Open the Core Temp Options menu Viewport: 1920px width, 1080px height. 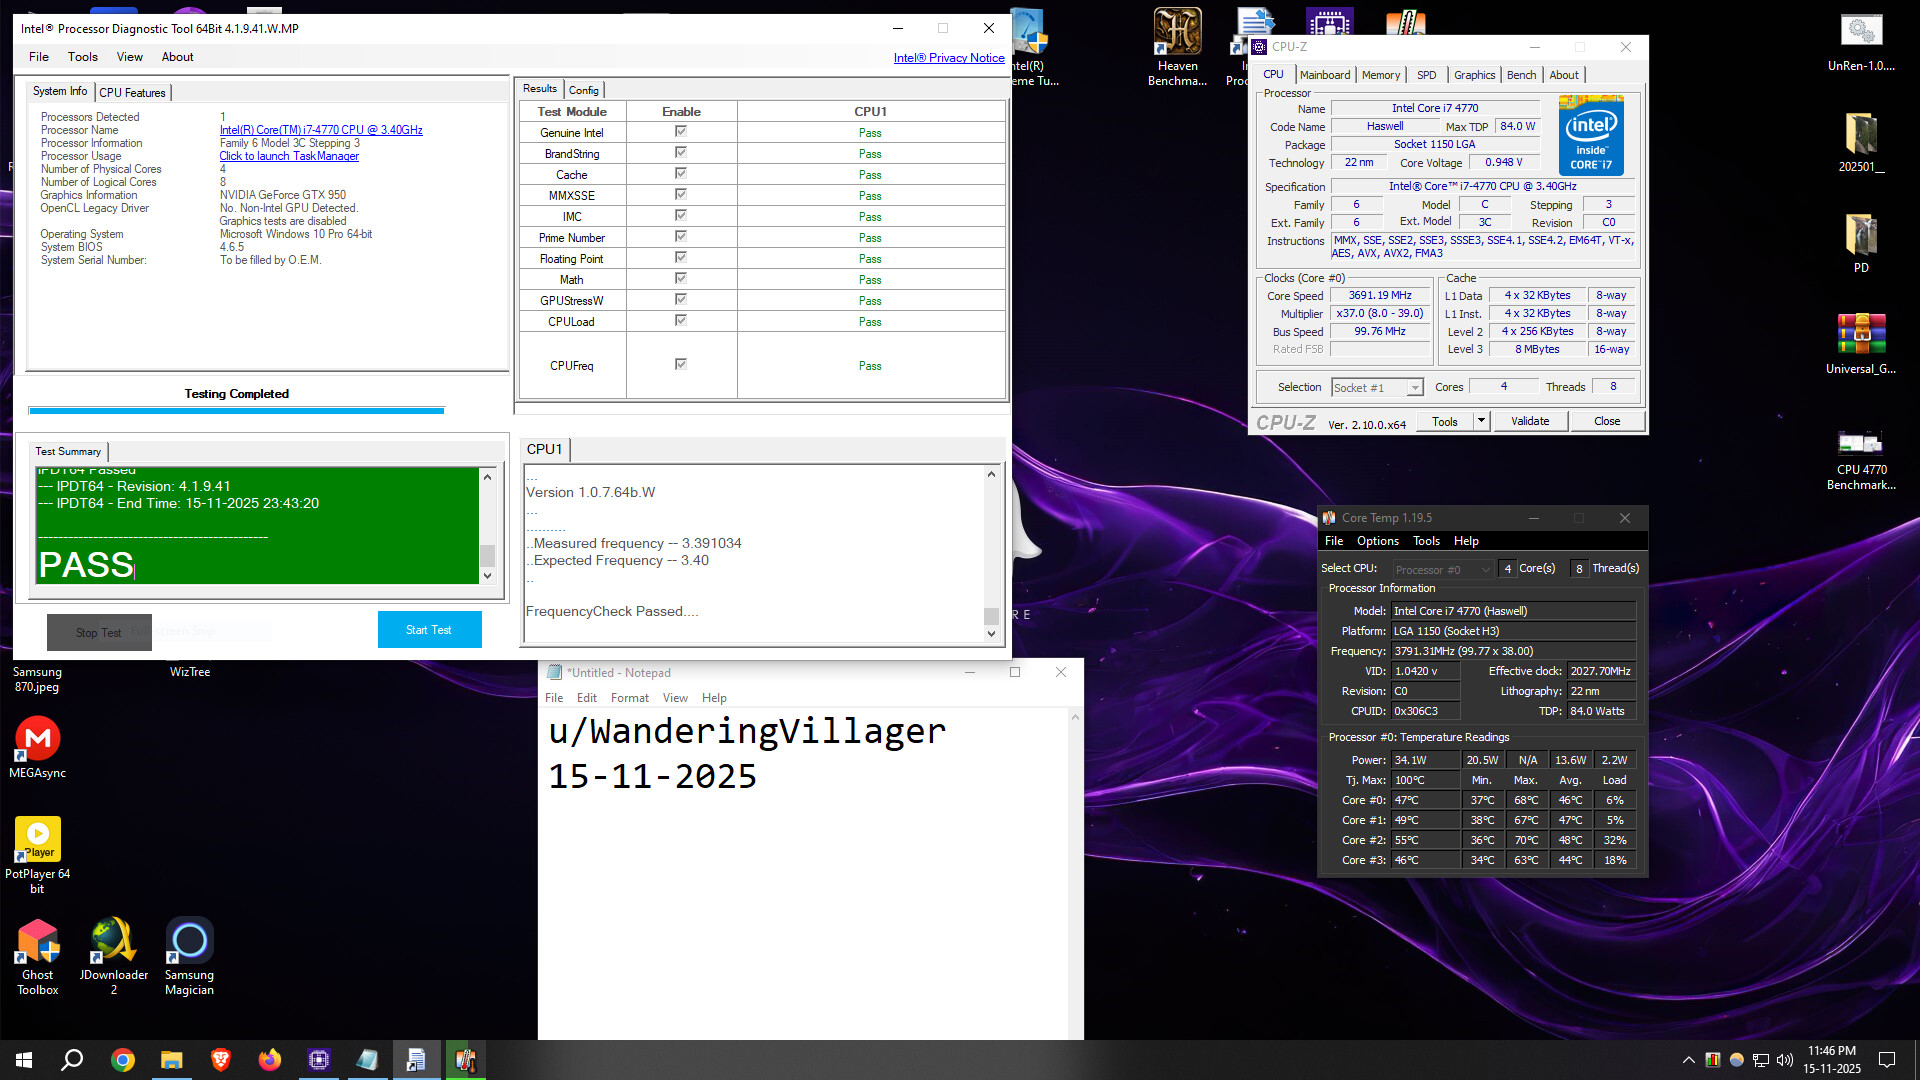[1377, 541]
